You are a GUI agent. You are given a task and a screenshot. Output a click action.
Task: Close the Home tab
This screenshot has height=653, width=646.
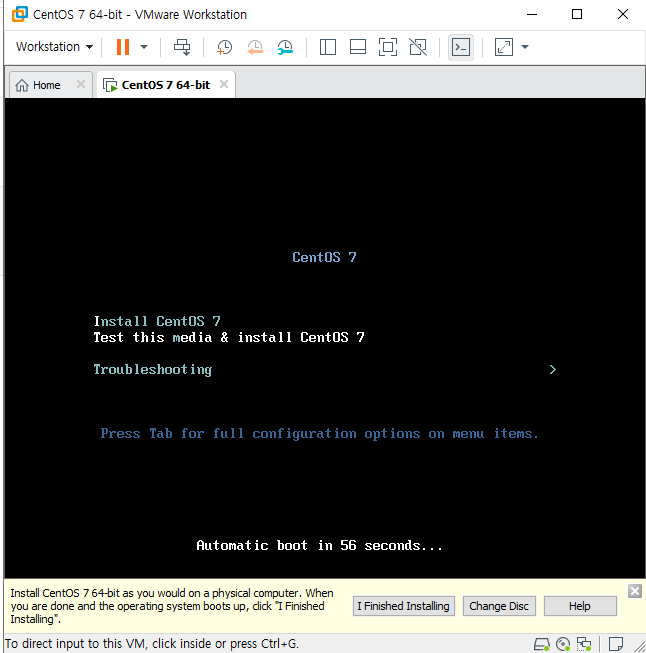(x=81, y=85)
